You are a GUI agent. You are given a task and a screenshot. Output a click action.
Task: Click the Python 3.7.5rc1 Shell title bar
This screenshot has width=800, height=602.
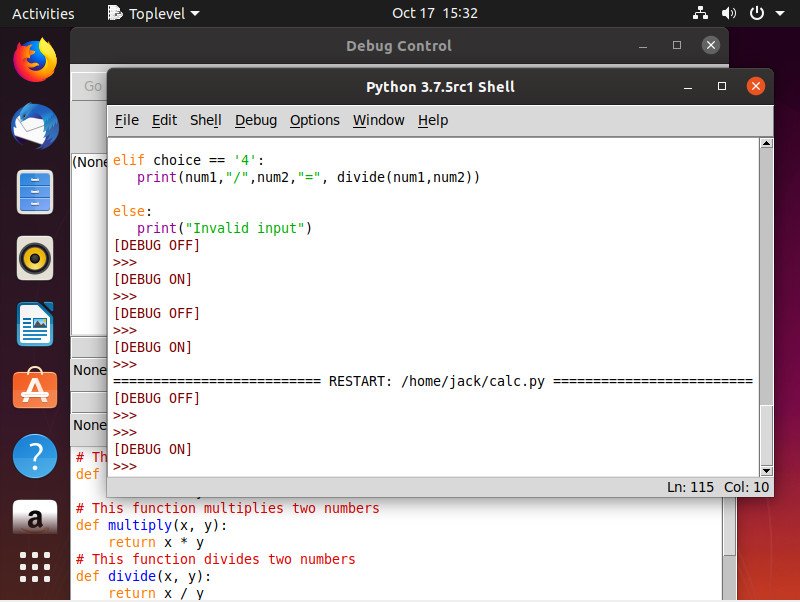440,87
